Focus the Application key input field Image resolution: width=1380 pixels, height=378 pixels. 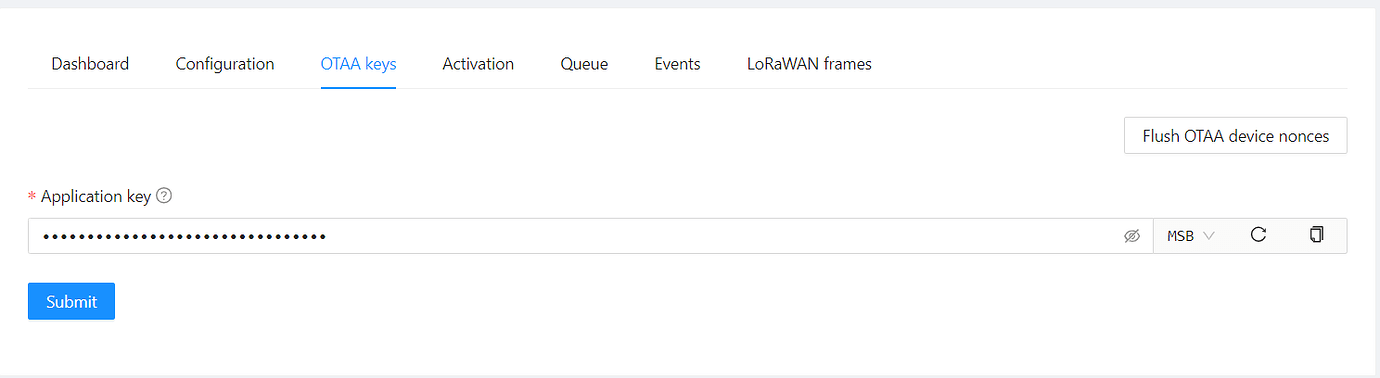point(590,236)
